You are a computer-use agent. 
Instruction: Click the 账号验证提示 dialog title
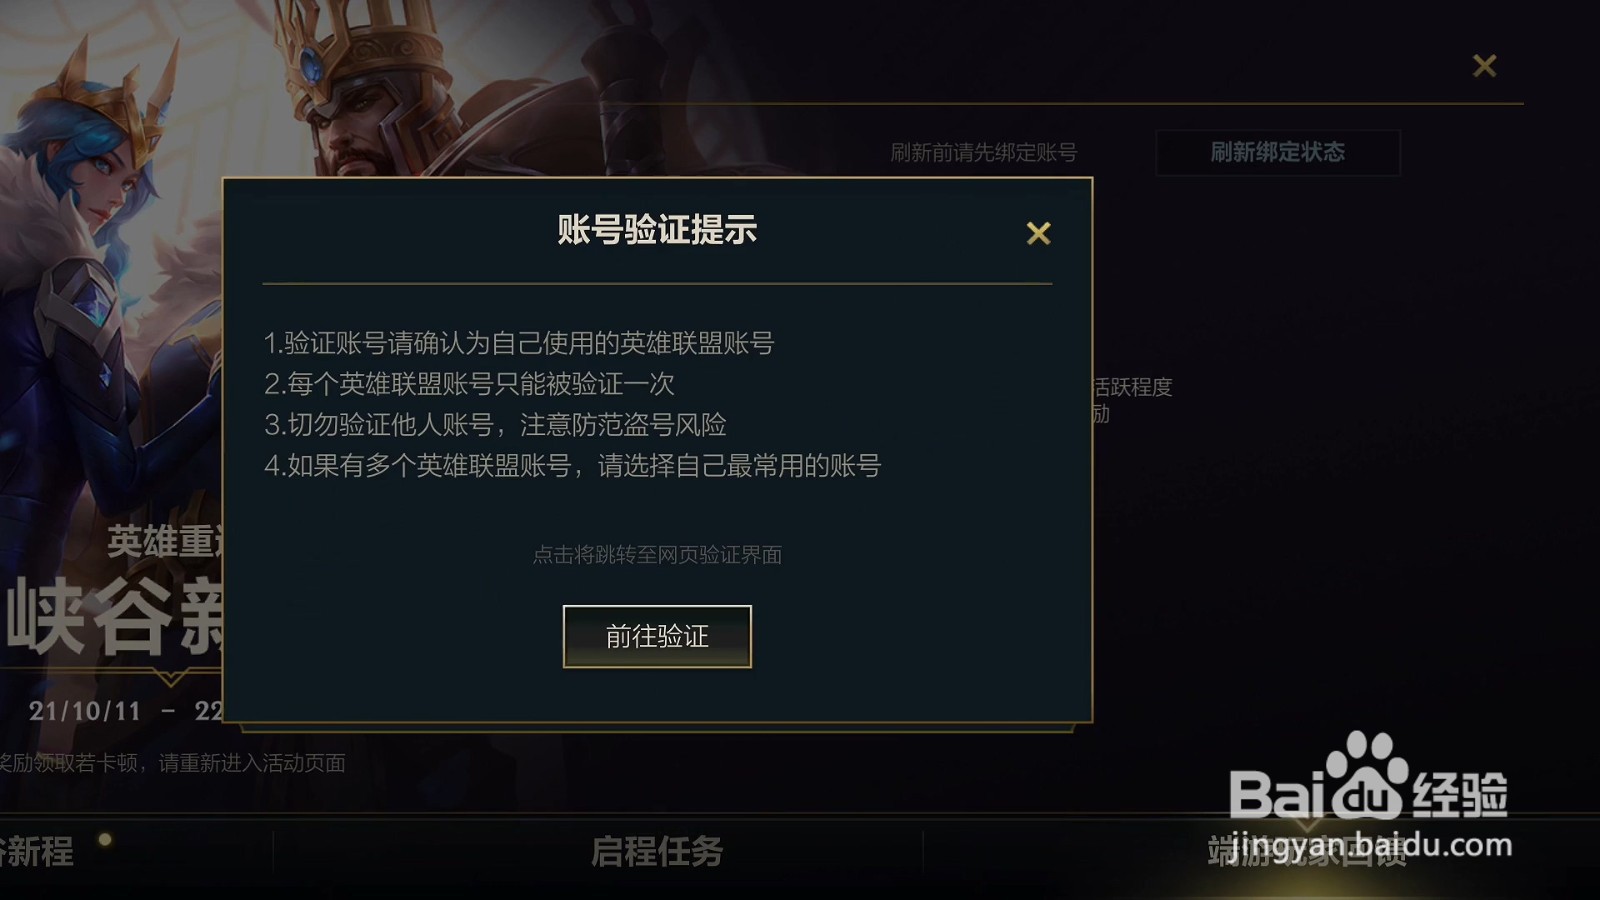[657, 230]
